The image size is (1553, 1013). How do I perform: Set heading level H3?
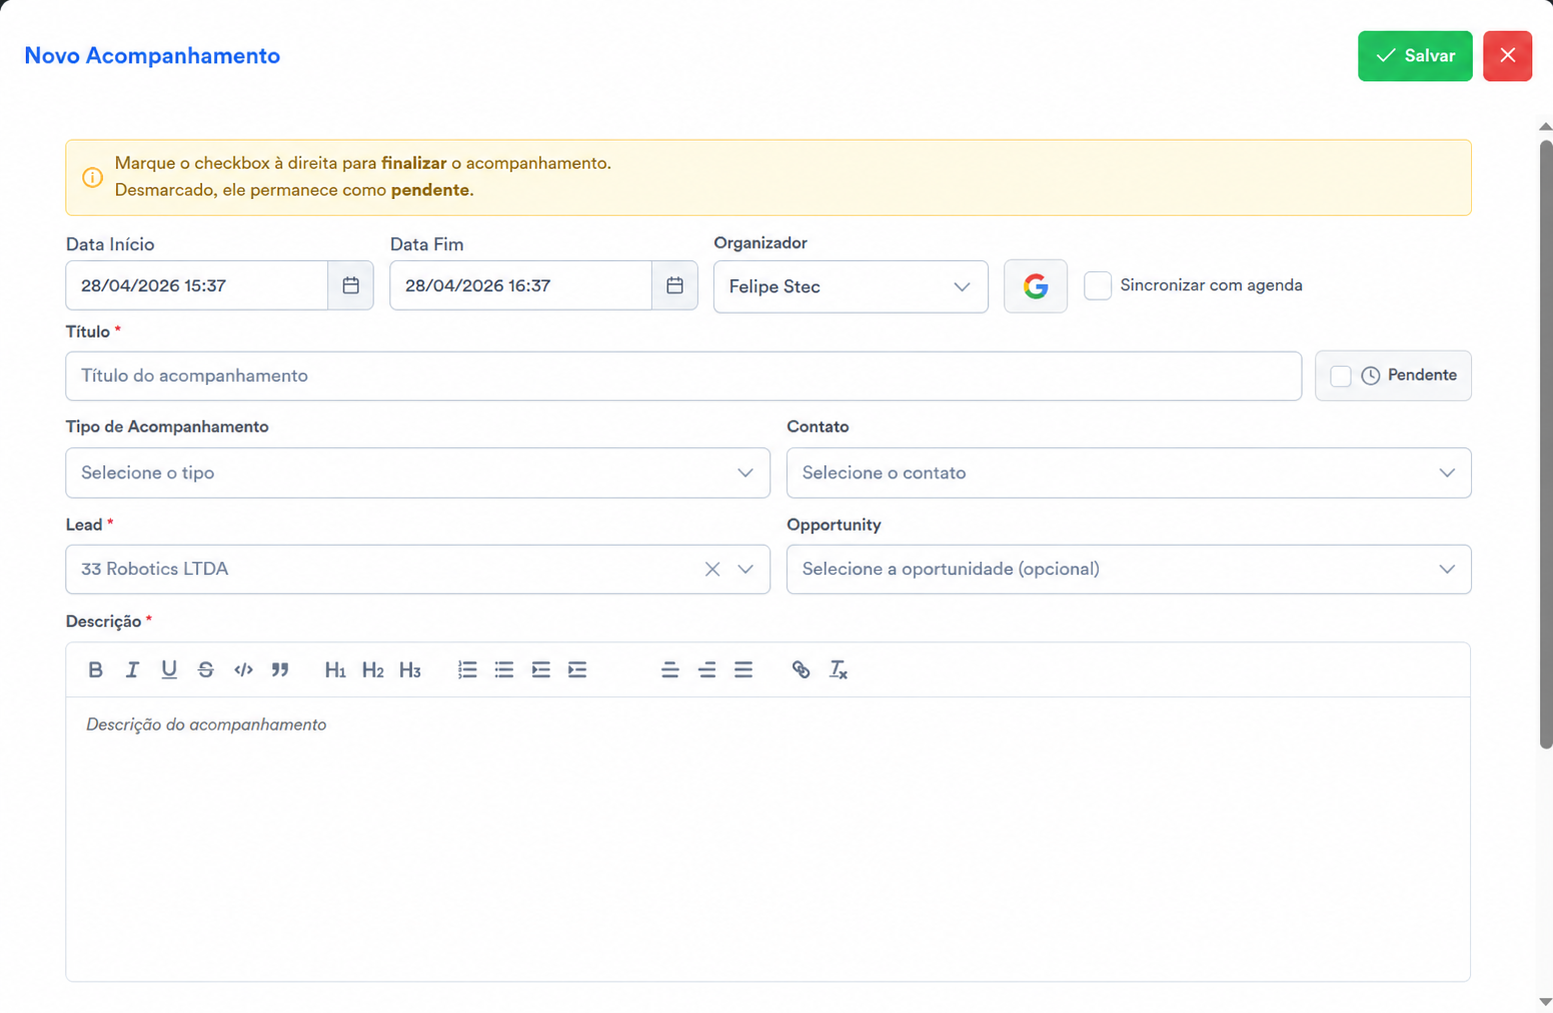(410, 670)
